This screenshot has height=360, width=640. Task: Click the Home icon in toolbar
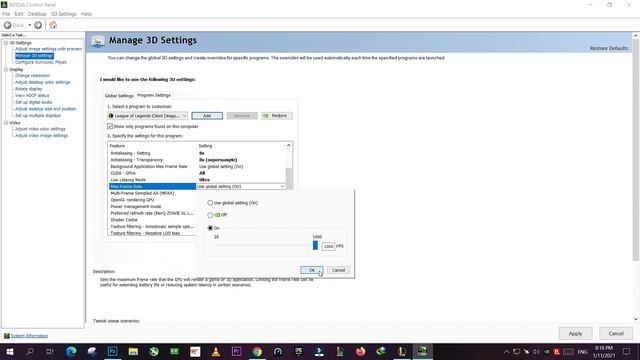(x=53, y=25)
